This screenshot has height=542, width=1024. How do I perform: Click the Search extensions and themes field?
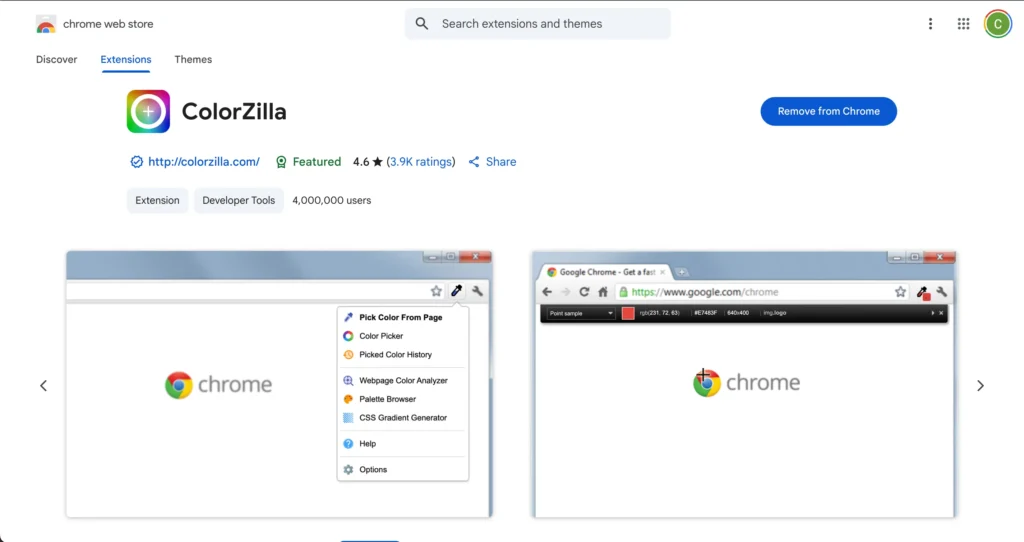click(x=537, y=24)
